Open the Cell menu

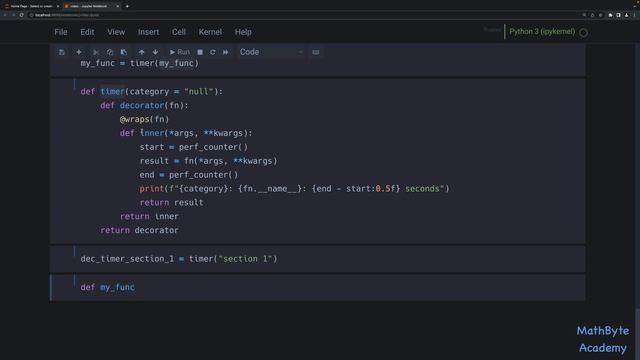tap(179, 32)
